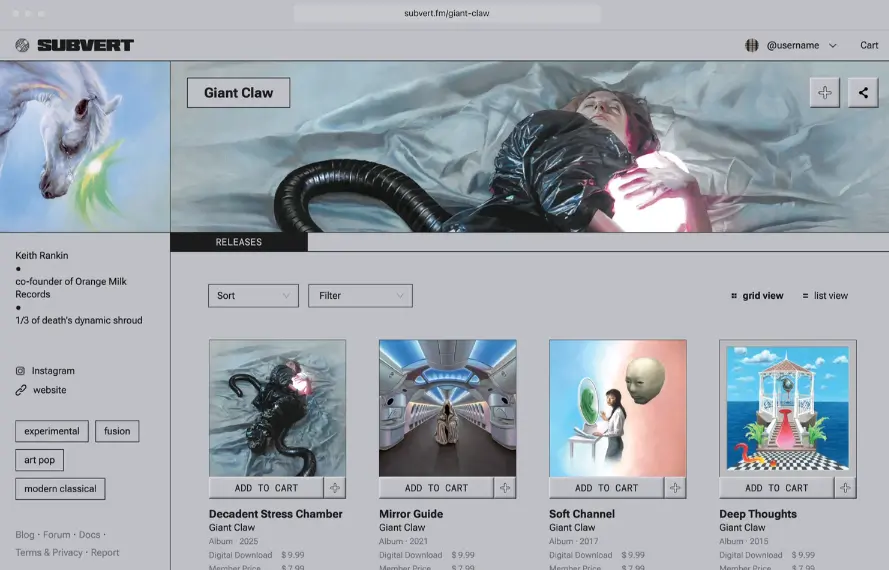Open the Mirror Guide title link
The width and height of the screenshot is (889, 570).
point(411,514)
